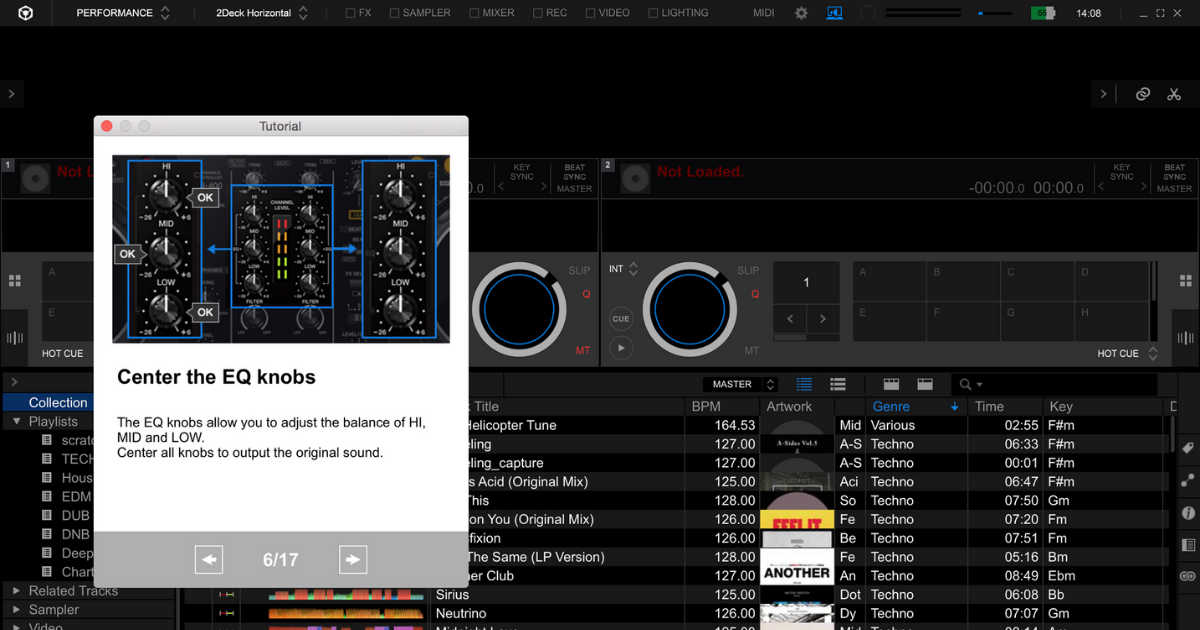Open the 2Deck Horizontal layout dropdown
The height and width of the screenshot is (630, 1200).
coord(262,13)
